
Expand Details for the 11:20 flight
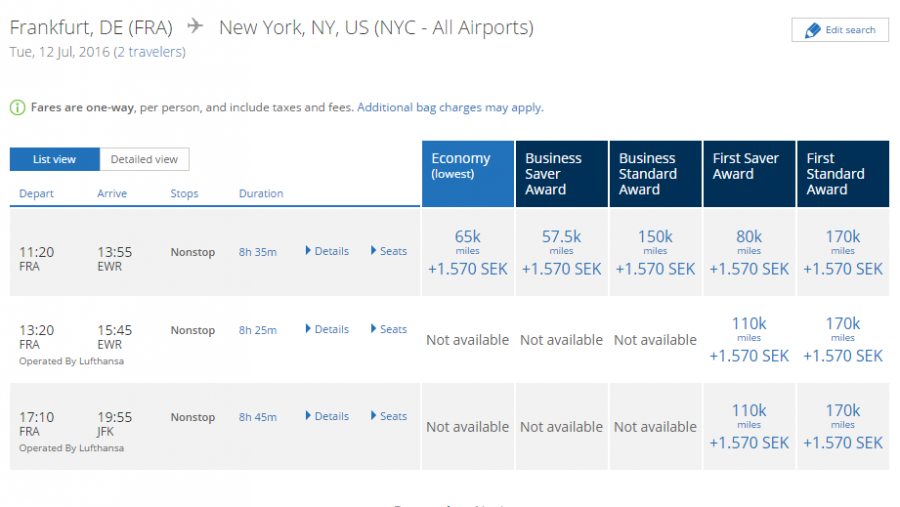(x=327, y=251)
